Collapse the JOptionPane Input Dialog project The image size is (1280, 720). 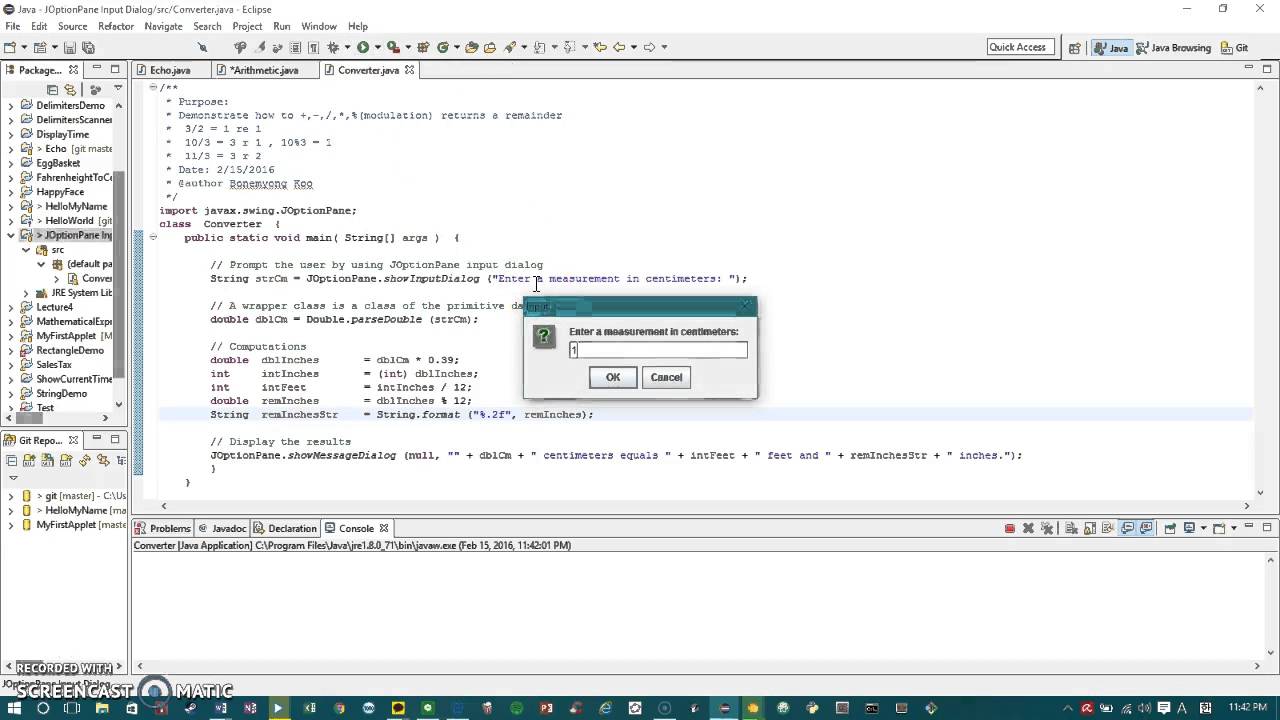(x=11, y=235)
